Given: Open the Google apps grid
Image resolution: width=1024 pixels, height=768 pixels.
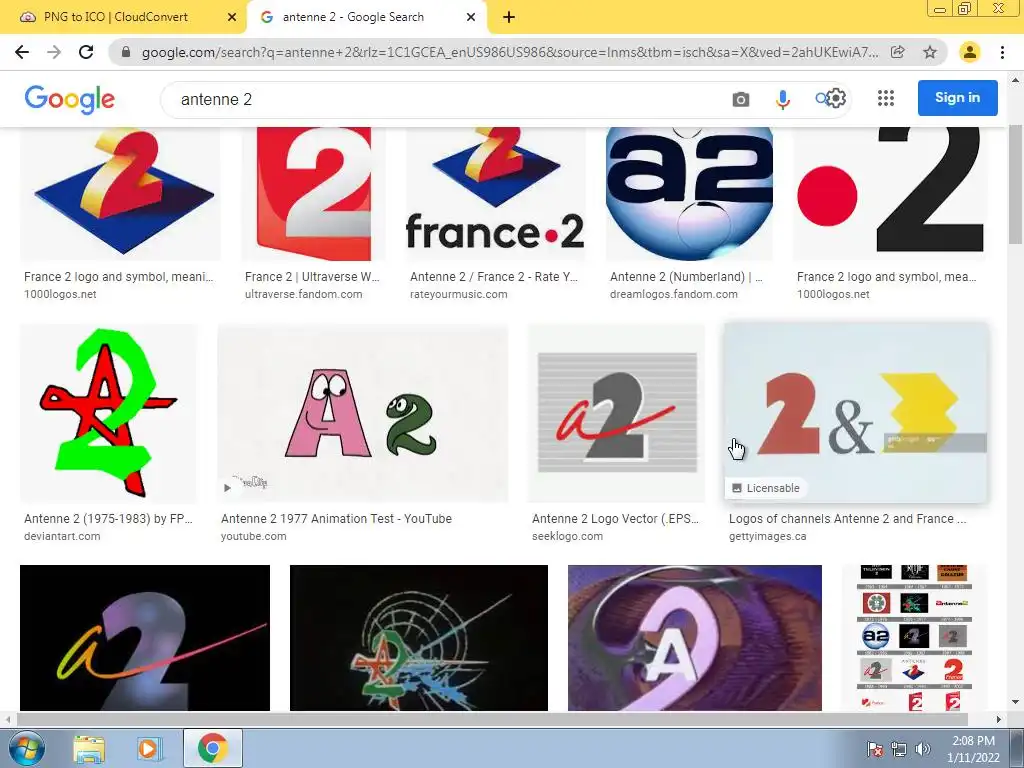Looking at the screenshot, I should pos(886,98).
